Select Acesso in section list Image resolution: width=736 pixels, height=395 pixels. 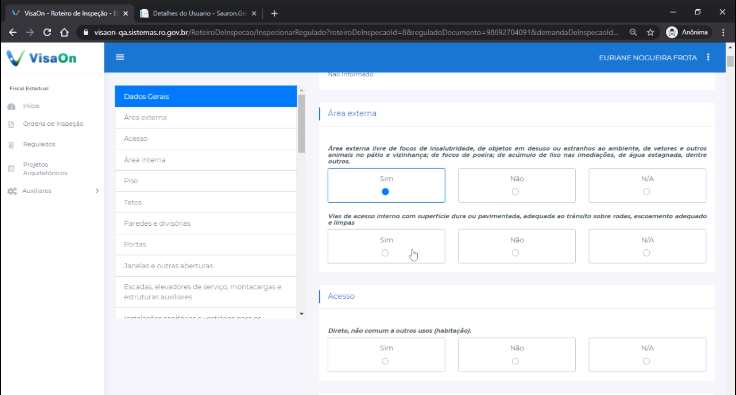coord(206,139)
